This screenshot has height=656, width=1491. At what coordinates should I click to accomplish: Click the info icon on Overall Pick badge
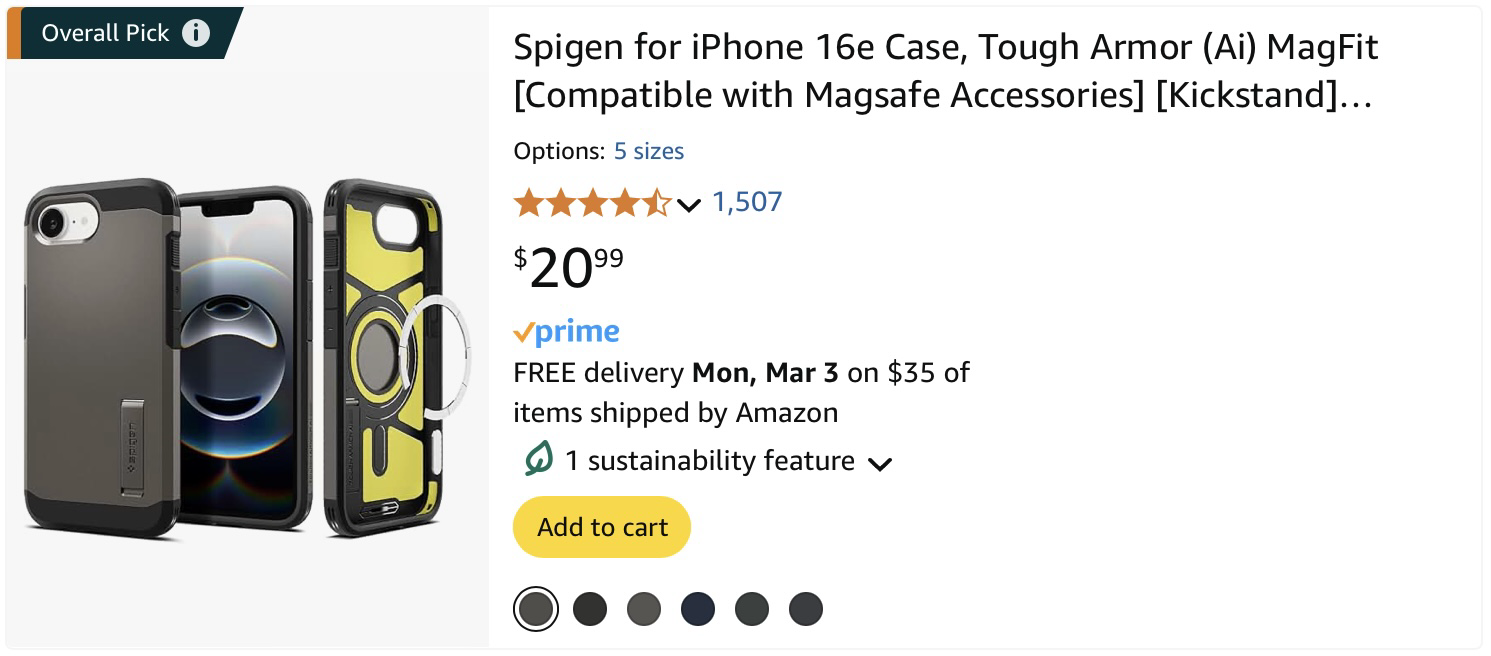point(196,32)
